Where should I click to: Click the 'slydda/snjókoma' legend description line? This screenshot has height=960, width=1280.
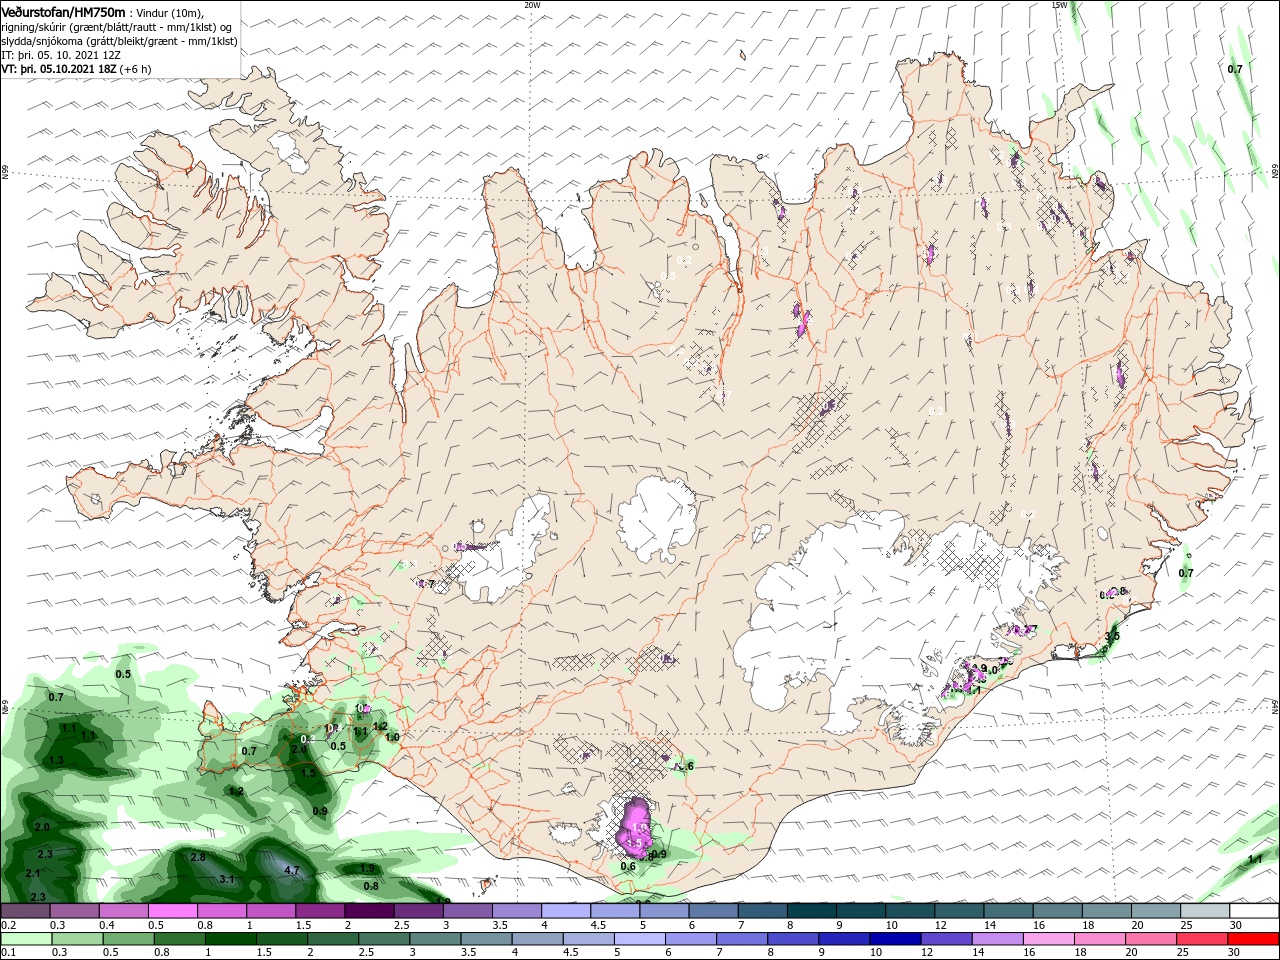[119, 41]
